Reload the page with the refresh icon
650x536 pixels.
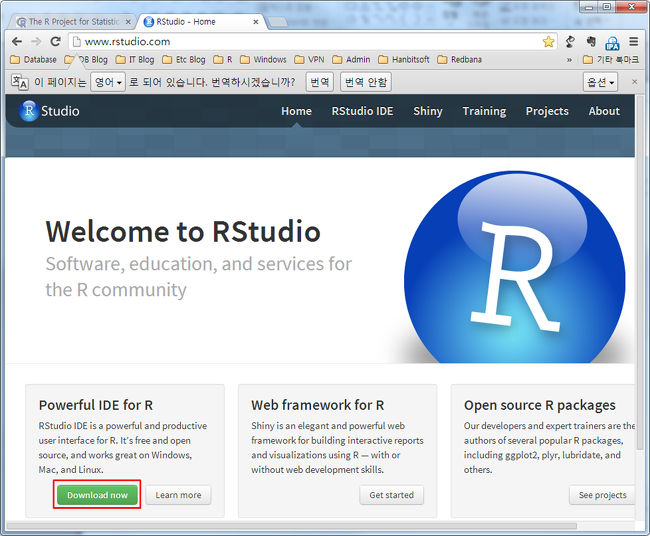point(56,41)
